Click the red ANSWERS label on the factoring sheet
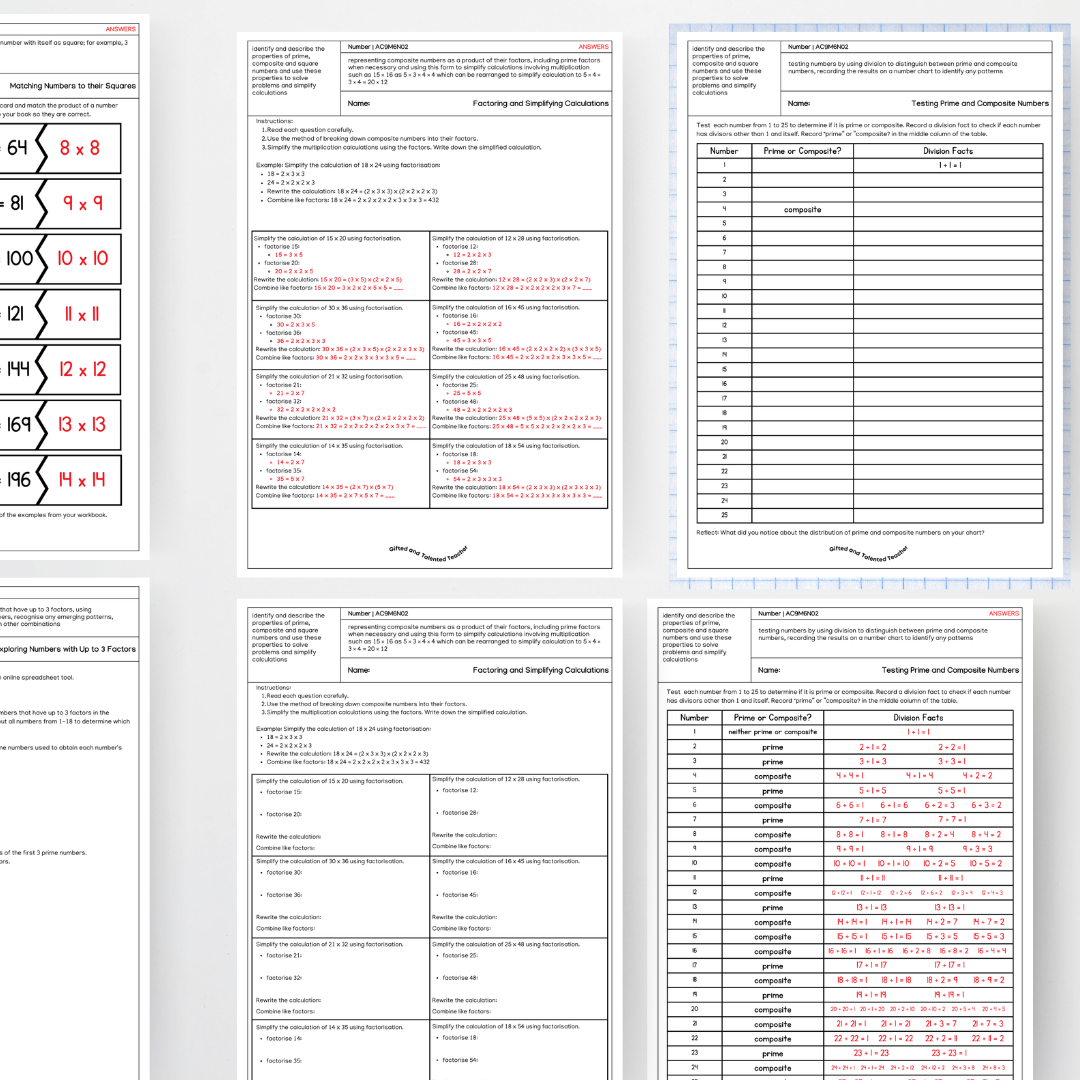Viewport: 1080px width, 1080px height. 593,47
